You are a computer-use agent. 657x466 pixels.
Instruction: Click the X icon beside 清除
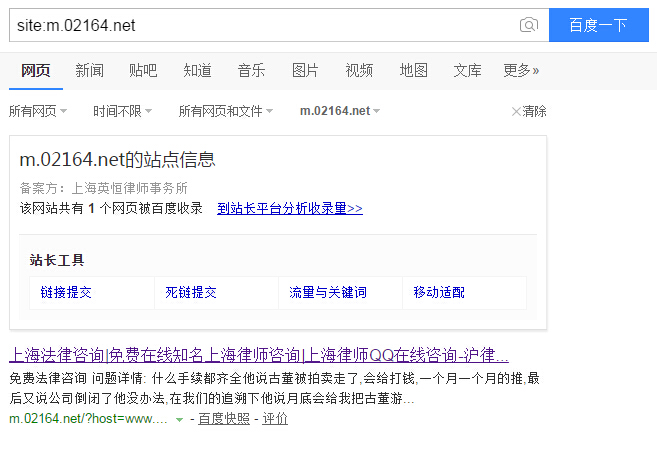click(516, 111)
